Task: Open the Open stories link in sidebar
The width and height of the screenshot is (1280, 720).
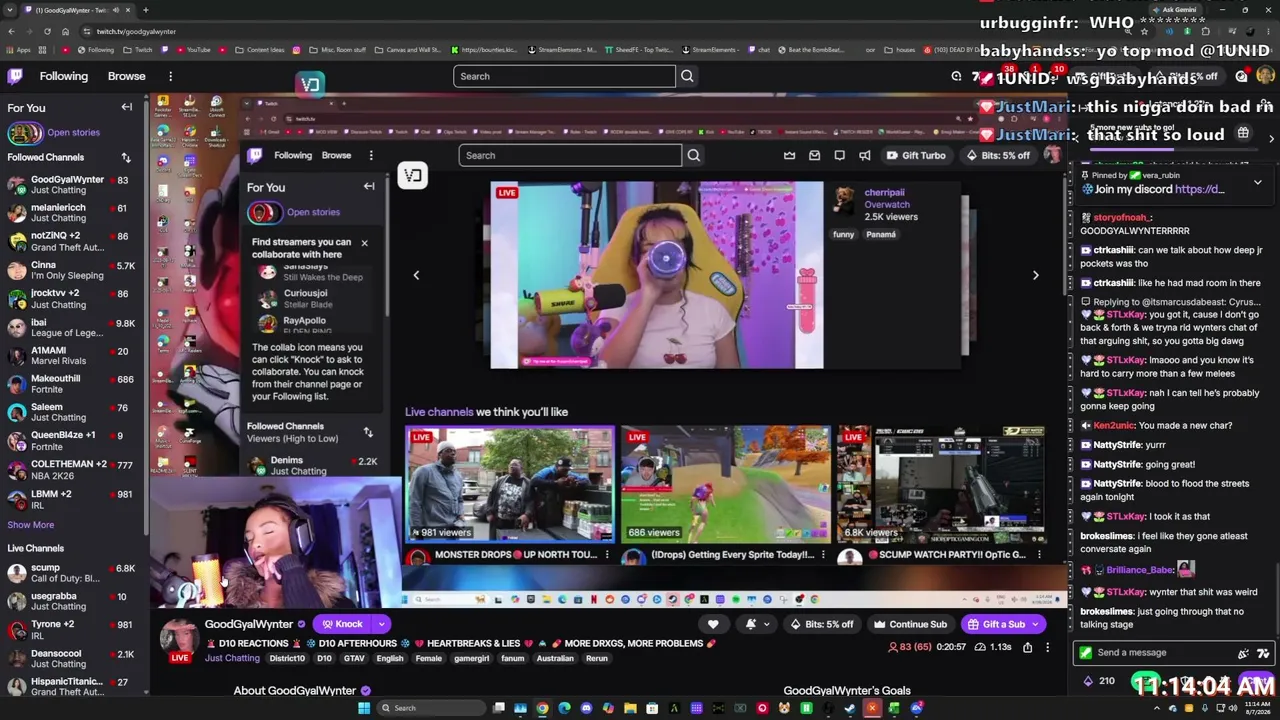Action: (73, 132)
